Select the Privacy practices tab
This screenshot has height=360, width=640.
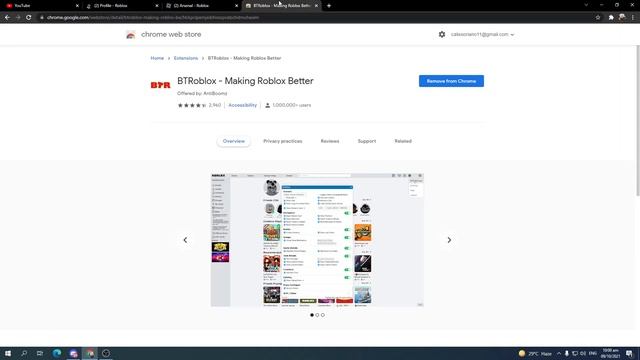point(282,141)
